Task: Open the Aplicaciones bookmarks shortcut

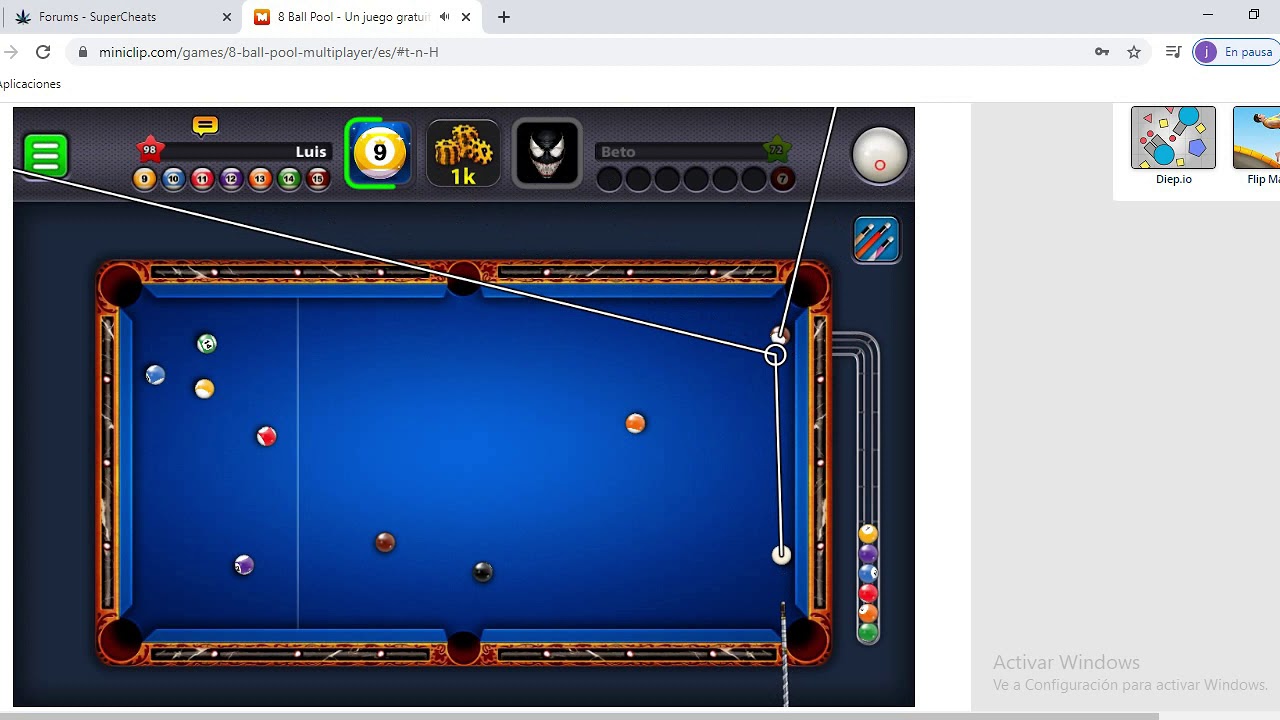Action: tap(30, 84)
